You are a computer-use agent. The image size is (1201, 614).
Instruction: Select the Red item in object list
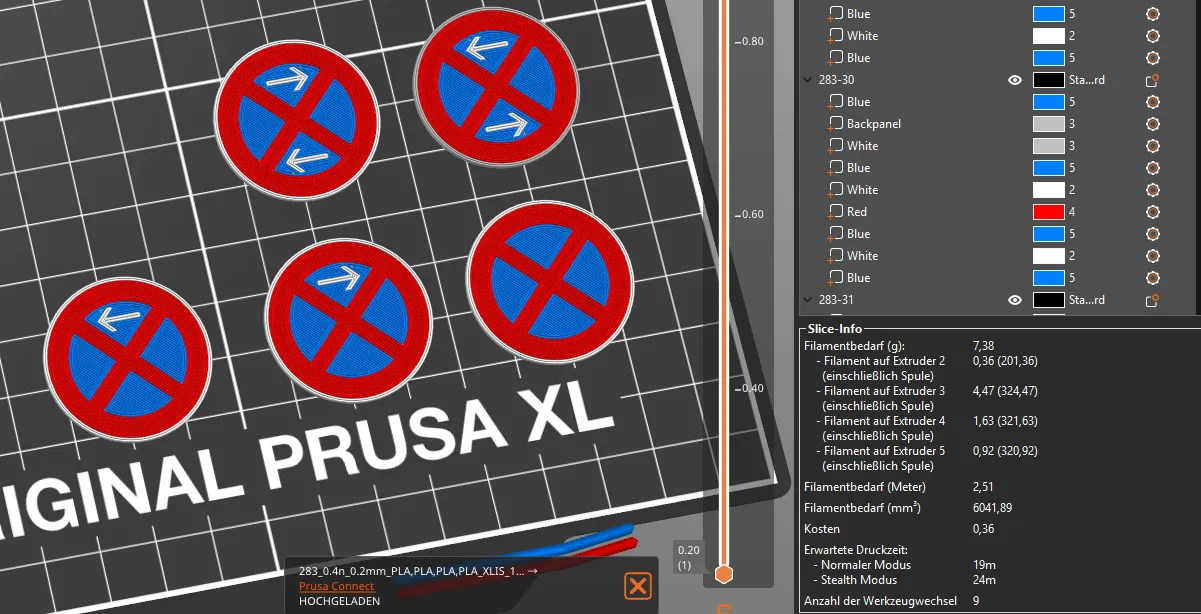[857, 212]
